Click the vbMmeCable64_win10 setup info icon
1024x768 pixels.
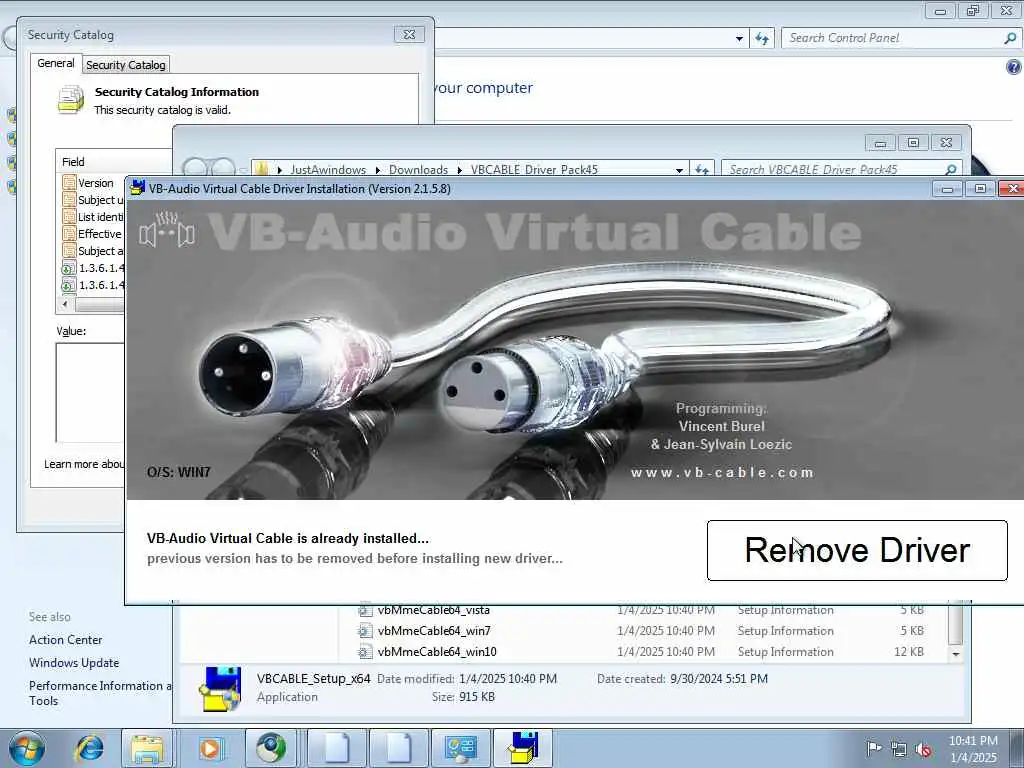click(365, 652)
